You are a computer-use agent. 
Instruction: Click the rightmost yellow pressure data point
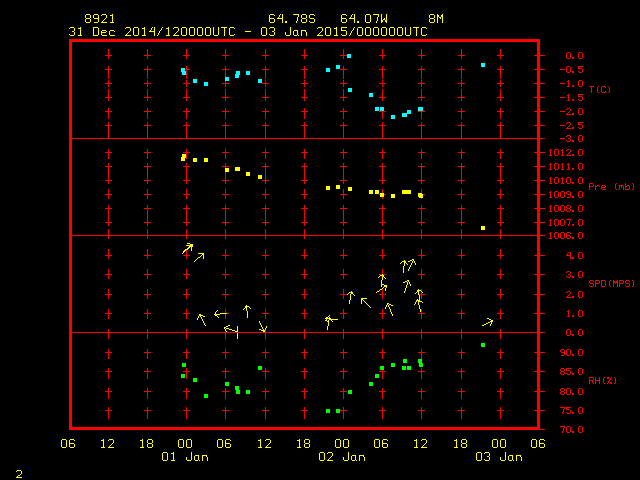pos(483,228)
